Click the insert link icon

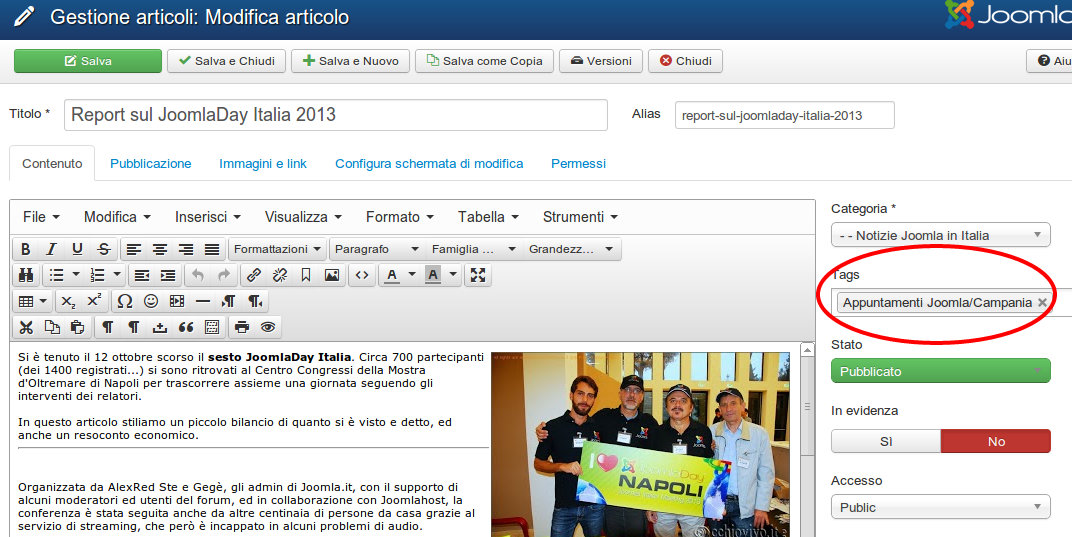(x=254, y=275)
